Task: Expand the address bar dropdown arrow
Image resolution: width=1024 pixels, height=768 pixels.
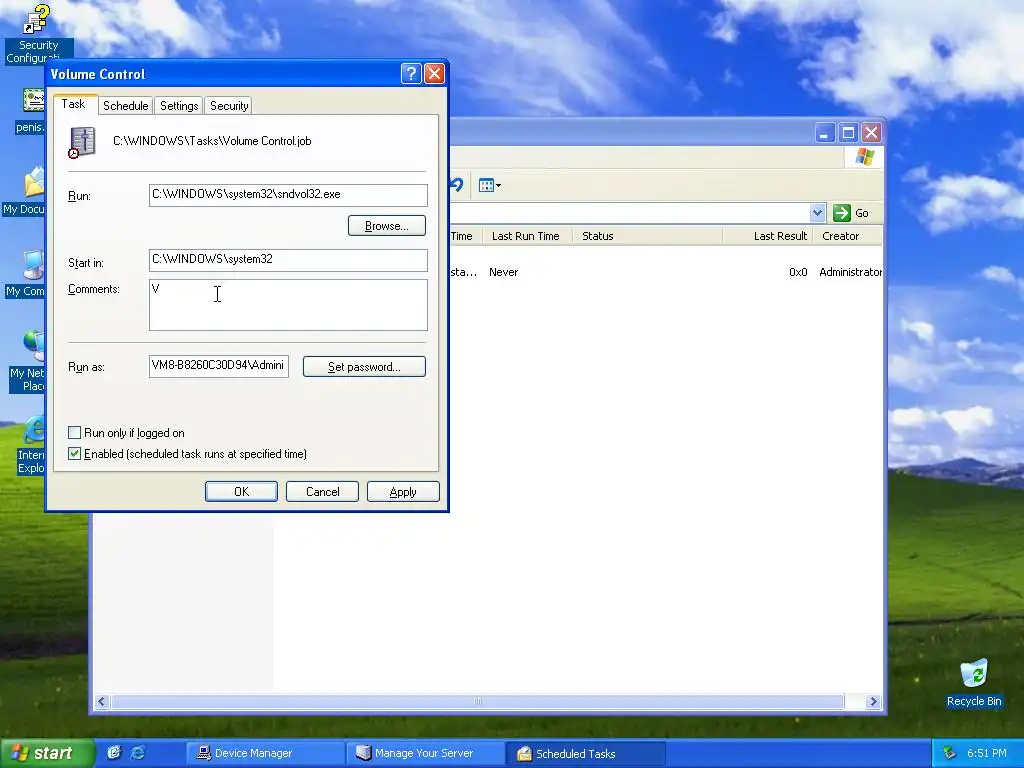Action: pyautogui.click(x=817, y=213)
